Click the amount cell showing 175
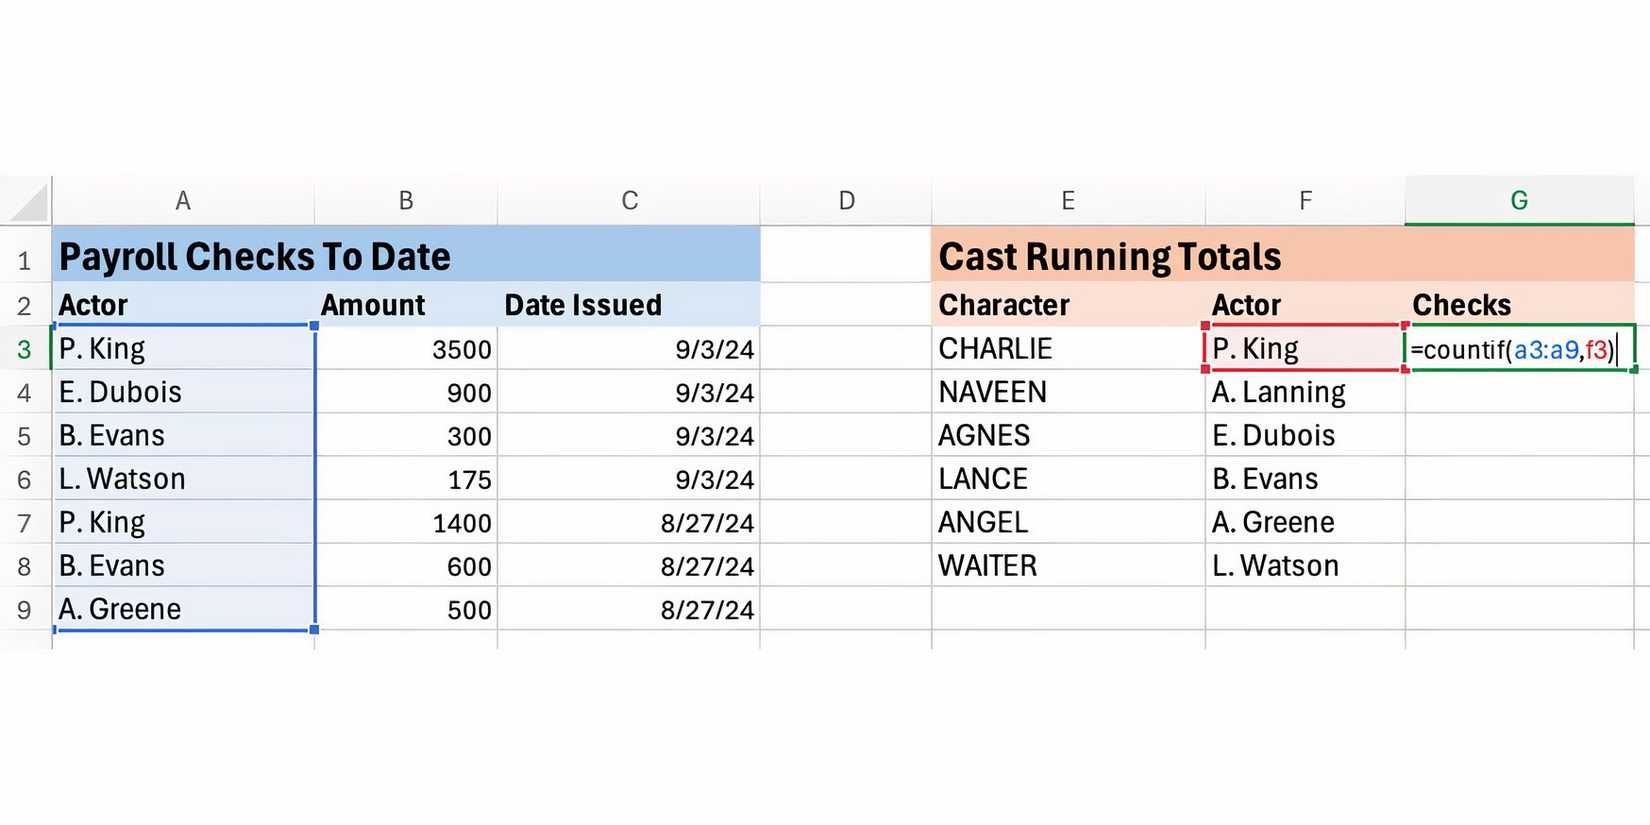 pos(406,479)
